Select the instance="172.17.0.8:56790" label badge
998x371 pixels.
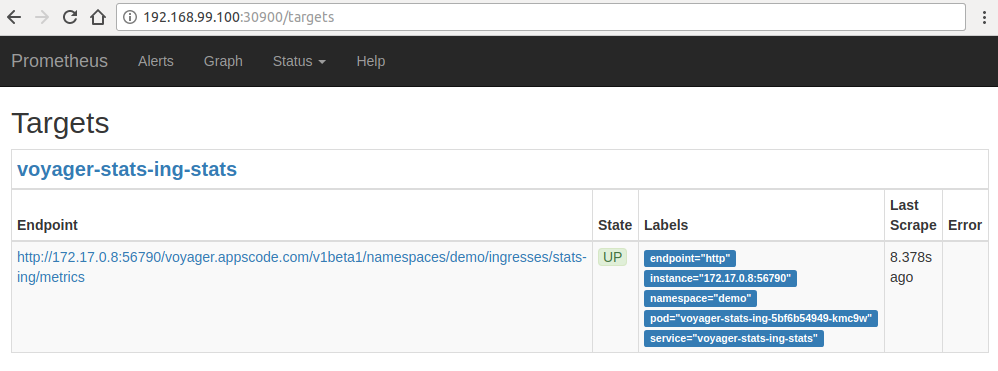point(720,278)
